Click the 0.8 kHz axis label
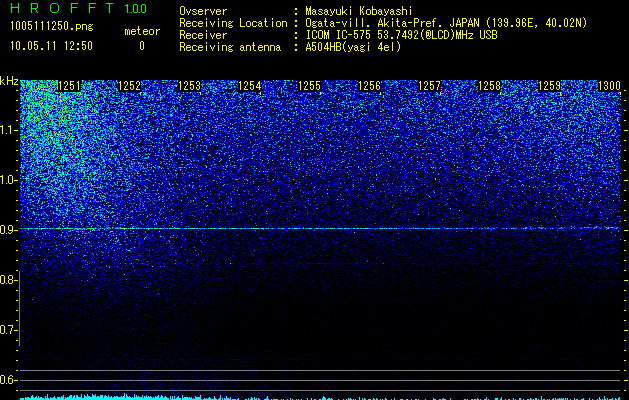The height and width of the screenshot is (400, 629). [x=8, y=280]
